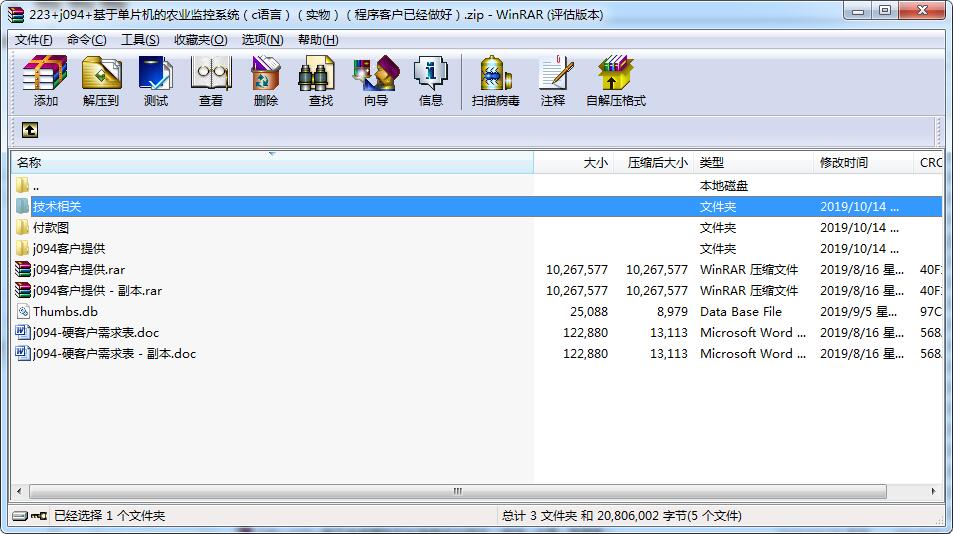
Task: Click the status bar total 总计 3 文件夹
Action: [621, 516]
